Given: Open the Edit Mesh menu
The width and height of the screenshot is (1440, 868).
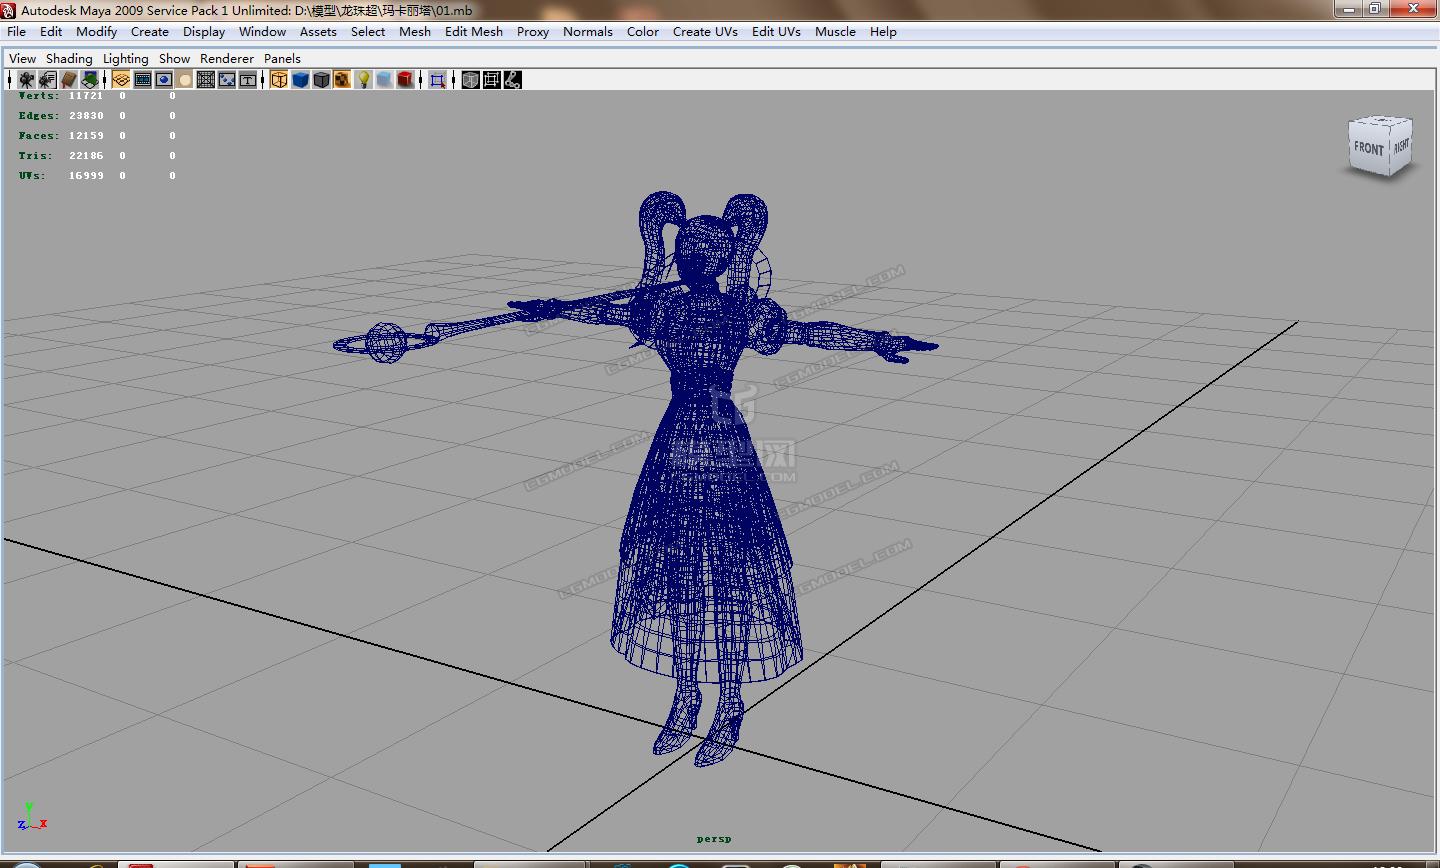Looking at the screenshot, I should pos(474,32).
